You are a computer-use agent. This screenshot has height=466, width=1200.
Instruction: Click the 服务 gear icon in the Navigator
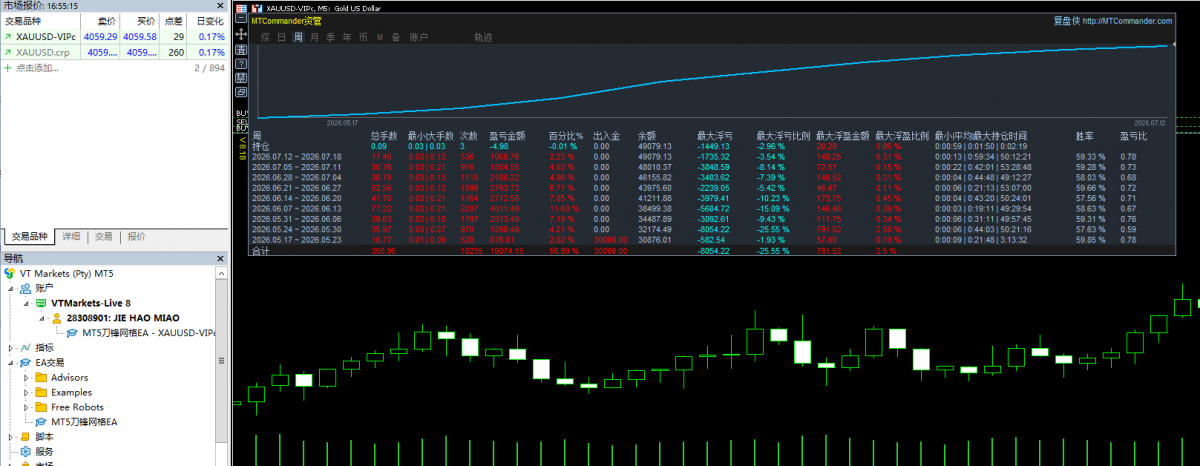click(26, 451)
